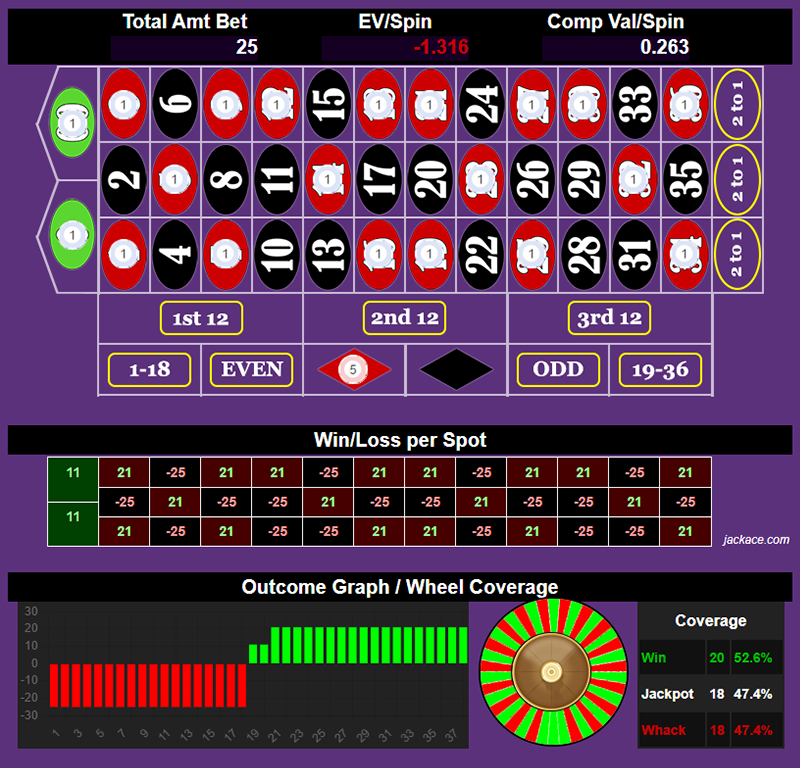Place a bet on black 2
Image resolution: width=800 pixels, height=768 pixels.
[x=124, y=179]
